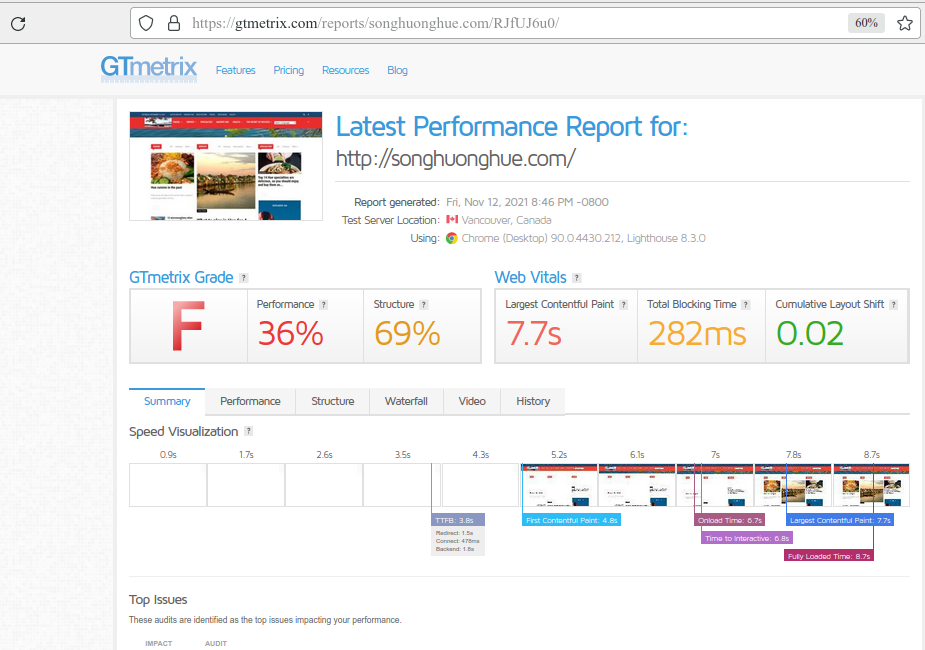Open the Waterfall tab
The image size is (925, 650).
point(406,401)
